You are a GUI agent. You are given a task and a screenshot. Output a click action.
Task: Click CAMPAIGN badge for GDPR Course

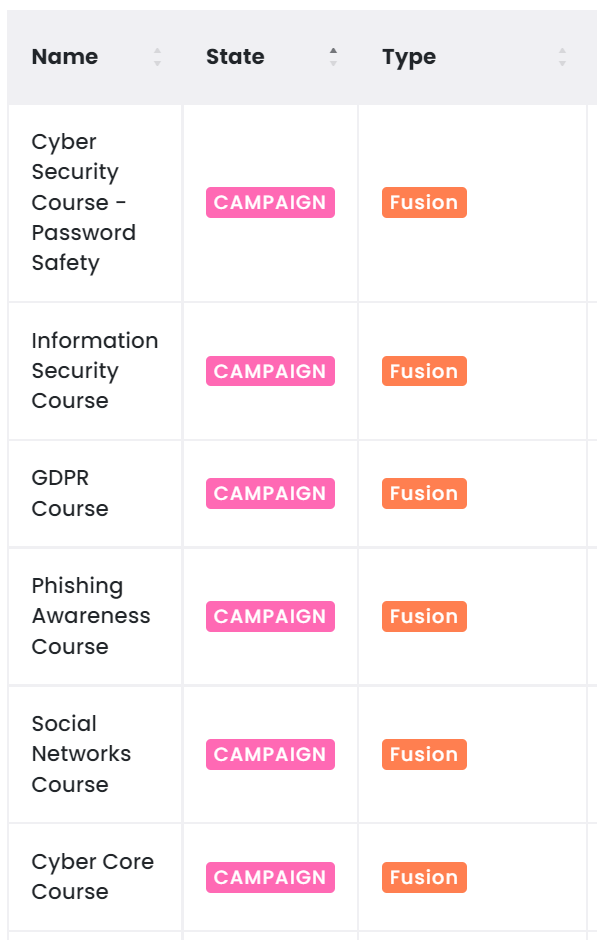[270, 493]
